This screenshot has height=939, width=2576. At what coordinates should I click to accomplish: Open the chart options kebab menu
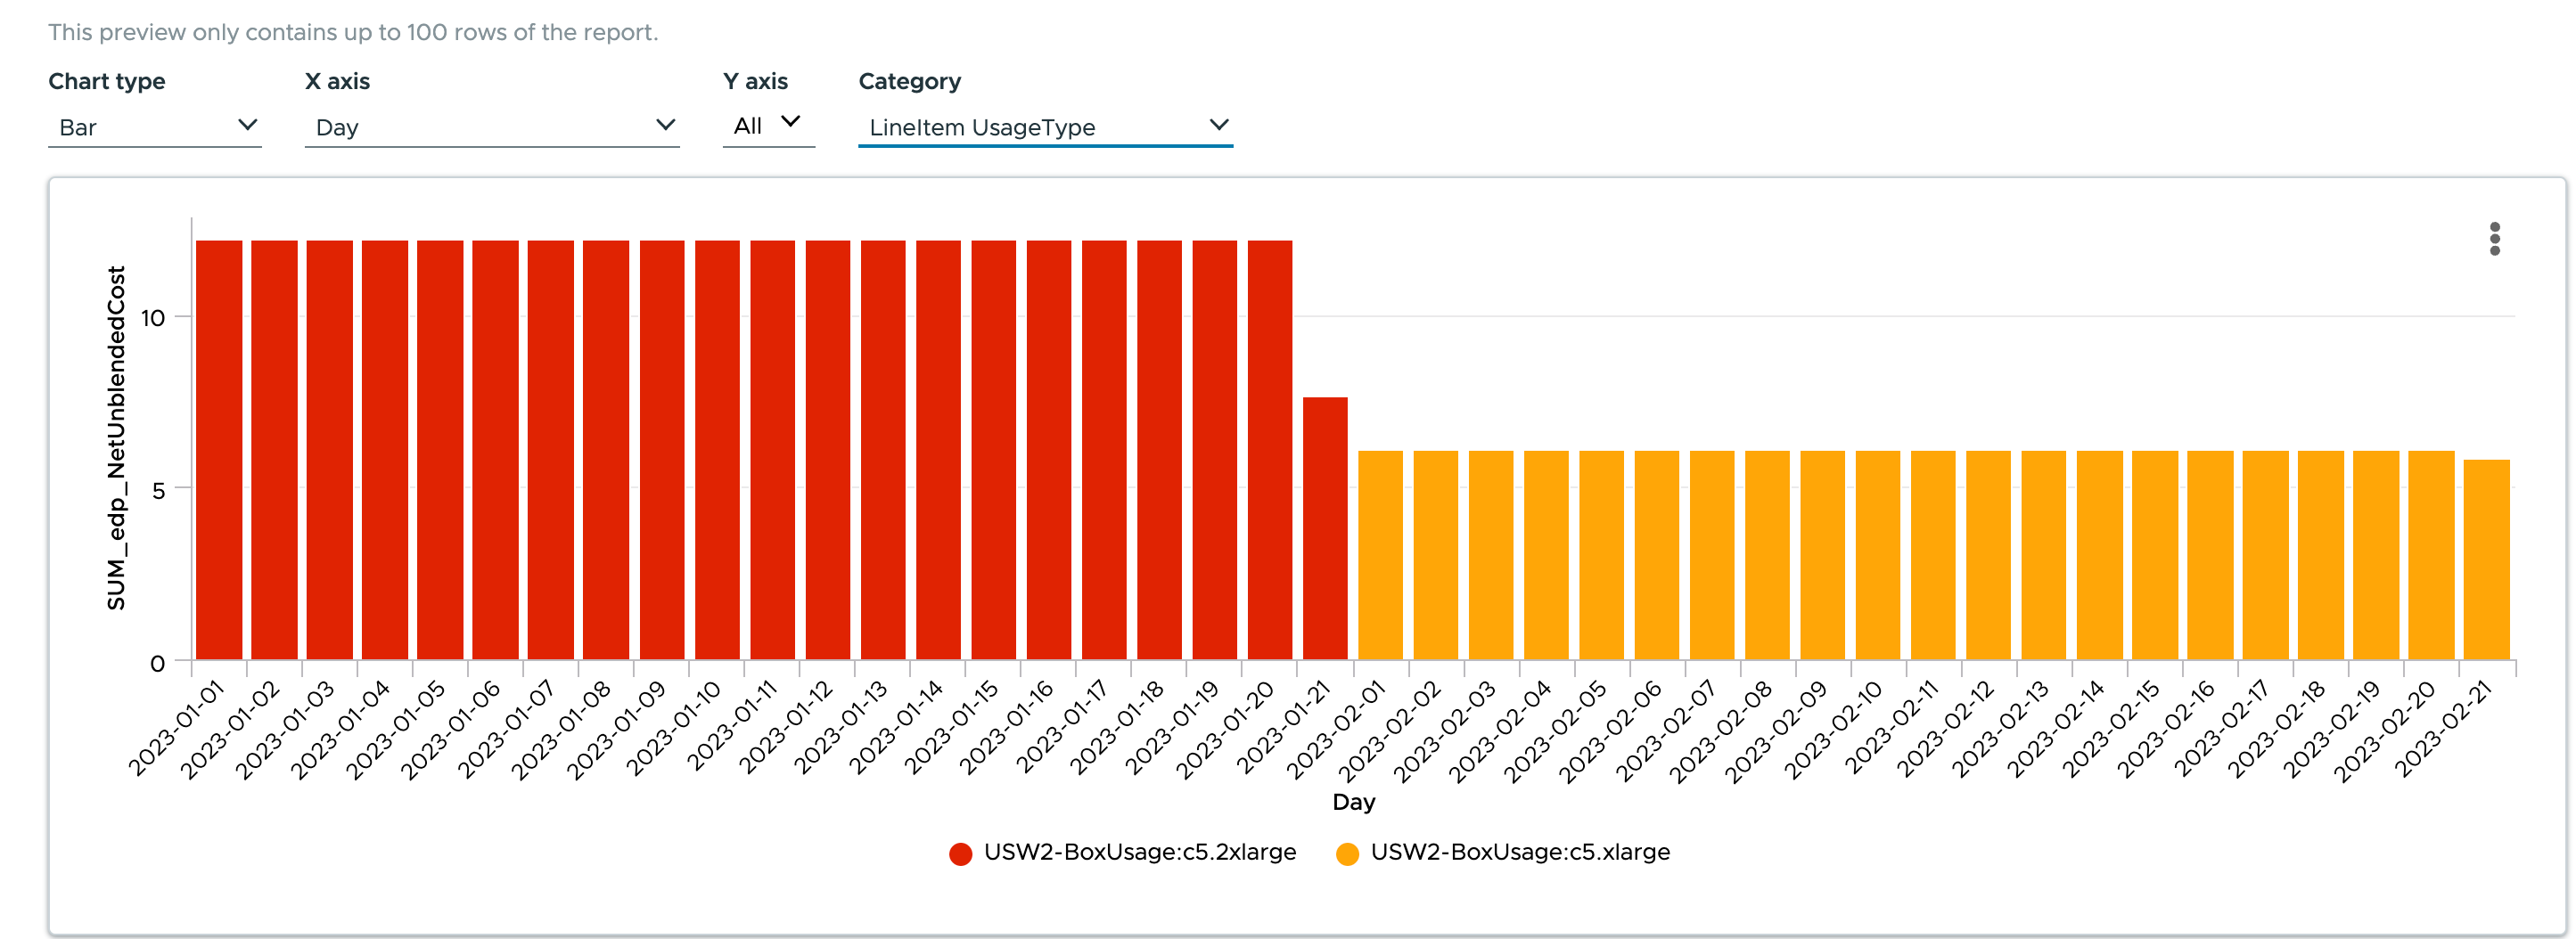coord(2494,239)
